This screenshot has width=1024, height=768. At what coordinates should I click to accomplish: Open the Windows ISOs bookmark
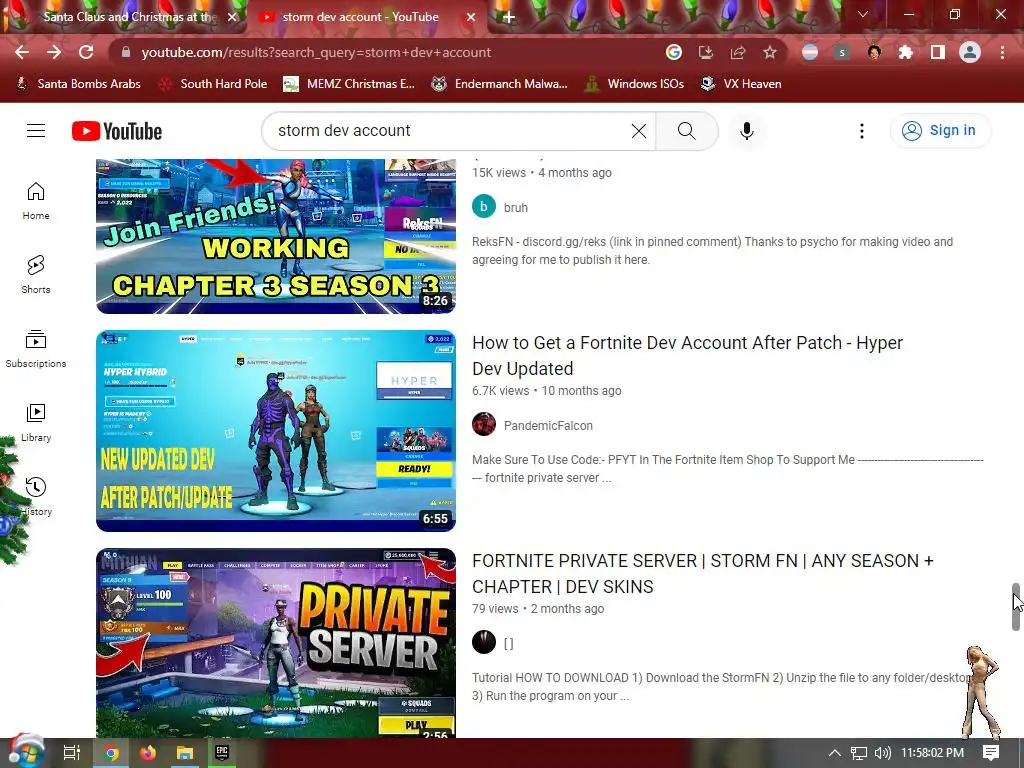coord(634,84)
